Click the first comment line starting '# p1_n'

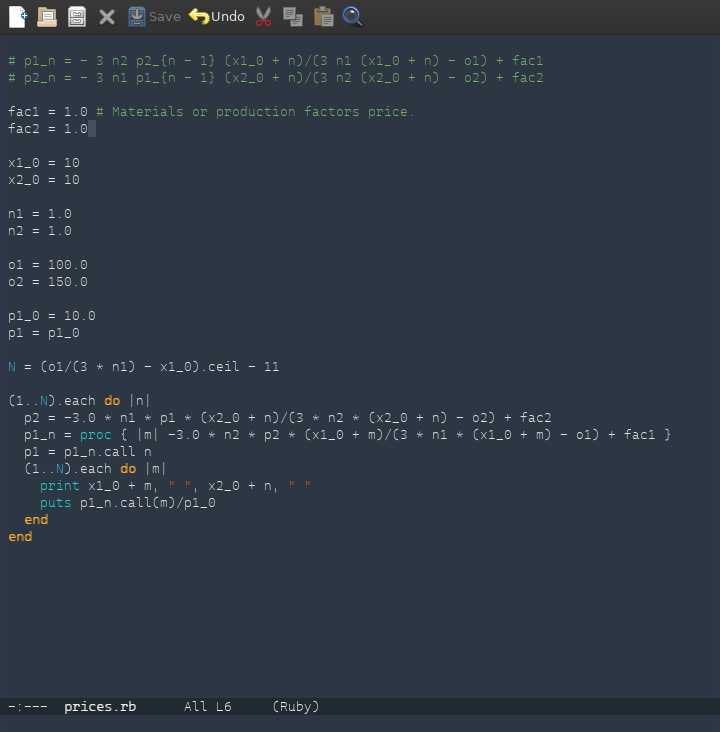pyautogui.click(x=275, y=61)
